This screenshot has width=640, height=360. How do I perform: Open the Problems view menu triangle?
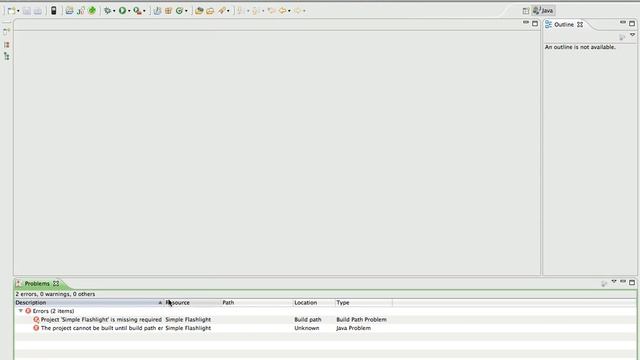tap(614, 281)
